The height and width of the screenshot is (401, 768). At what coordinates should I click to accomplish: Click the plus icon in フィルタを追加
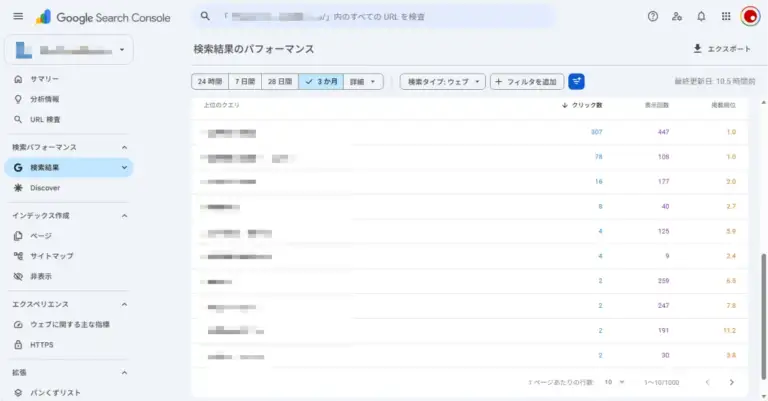(499, 81)
